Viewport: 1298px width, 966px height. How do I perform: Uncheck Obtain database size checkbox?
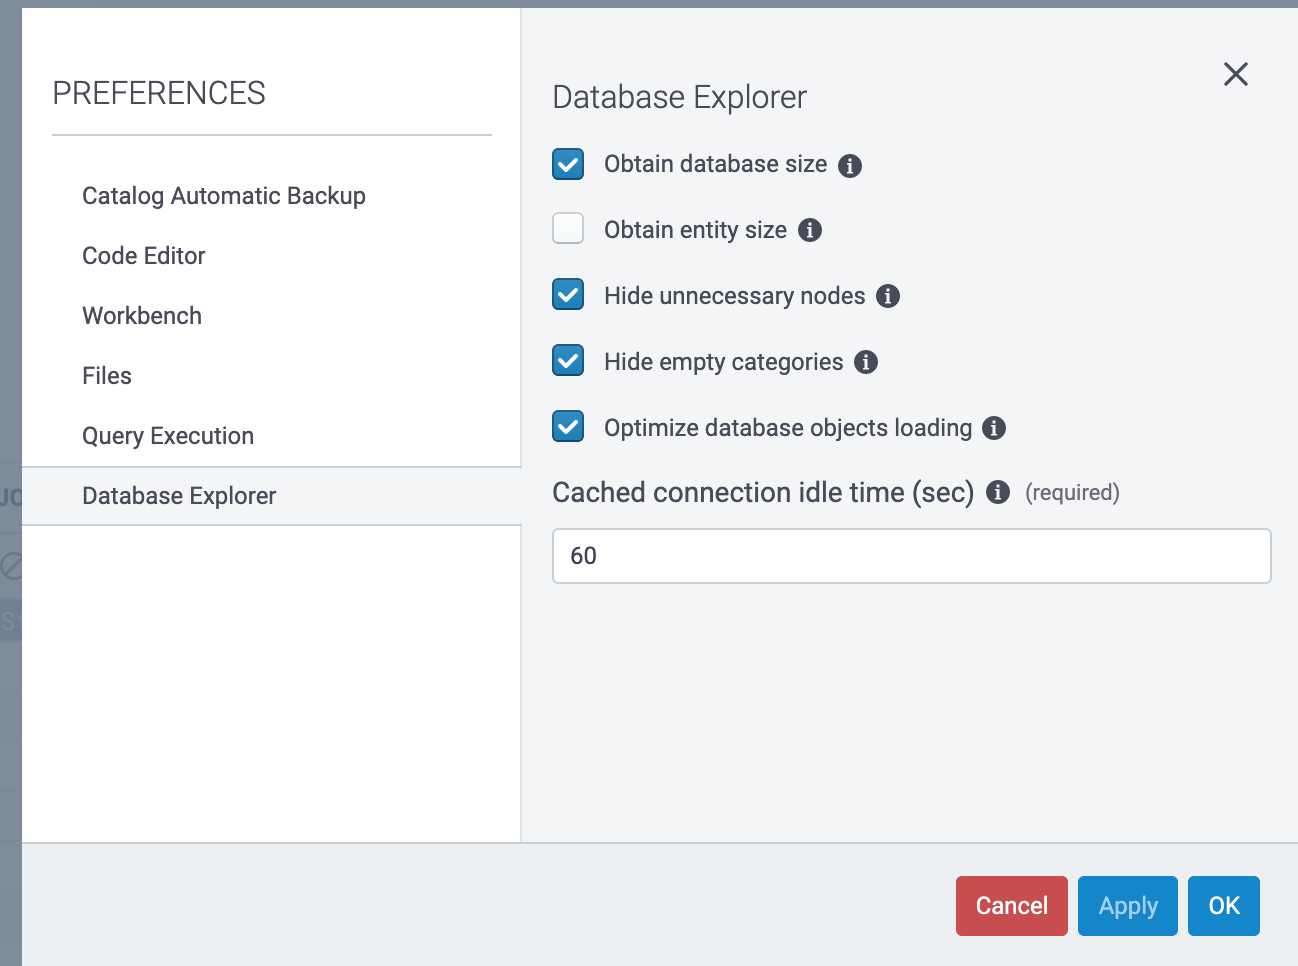click(568, 164)
